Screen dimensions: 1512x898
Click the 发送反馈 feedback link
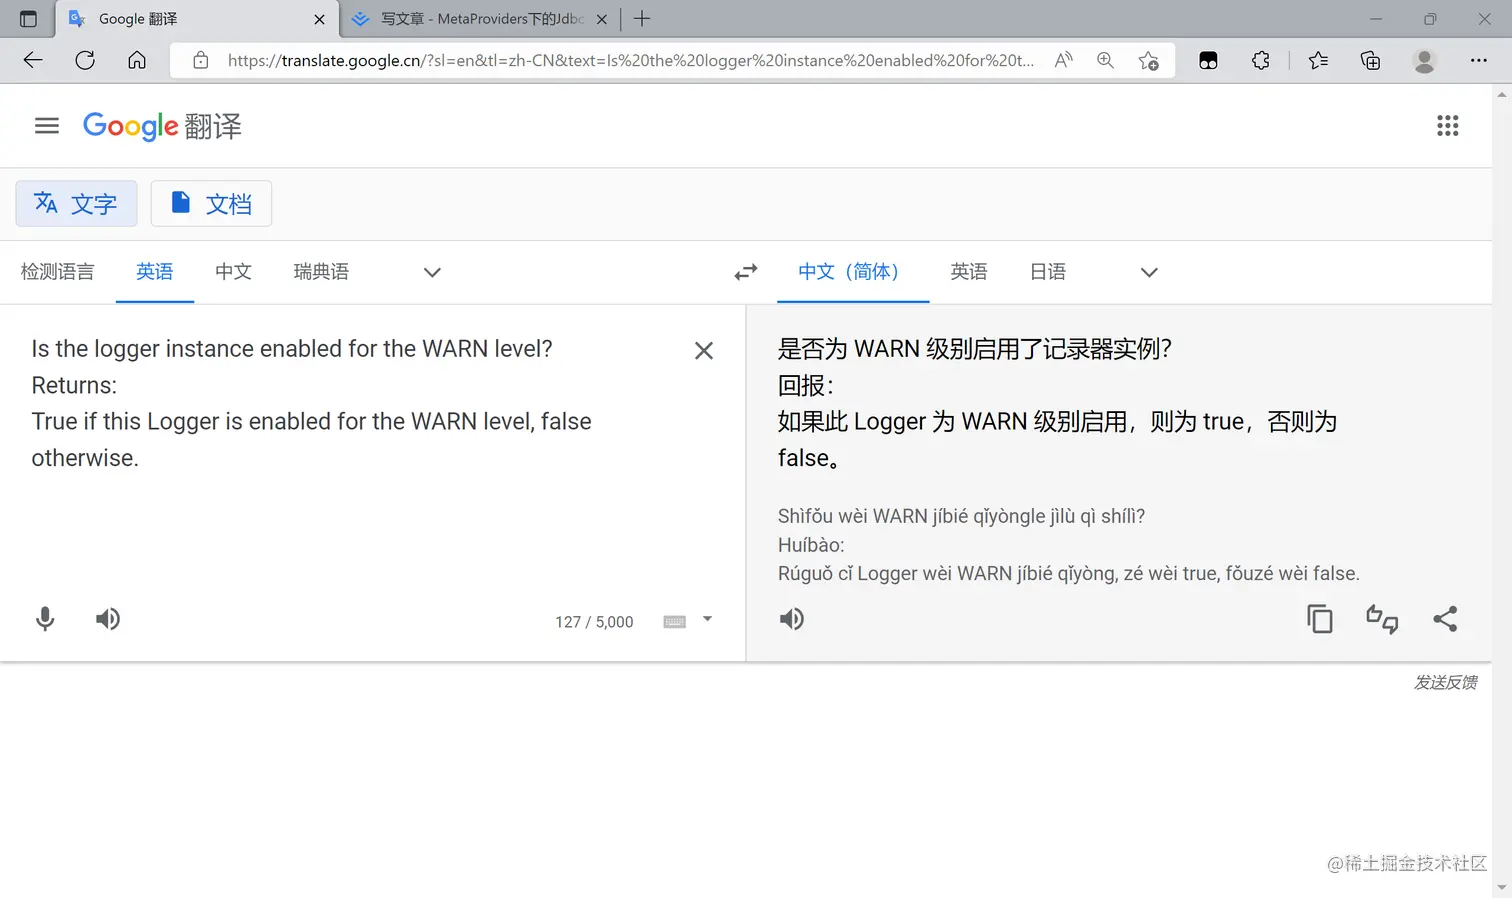click(x=1445, y=682)
